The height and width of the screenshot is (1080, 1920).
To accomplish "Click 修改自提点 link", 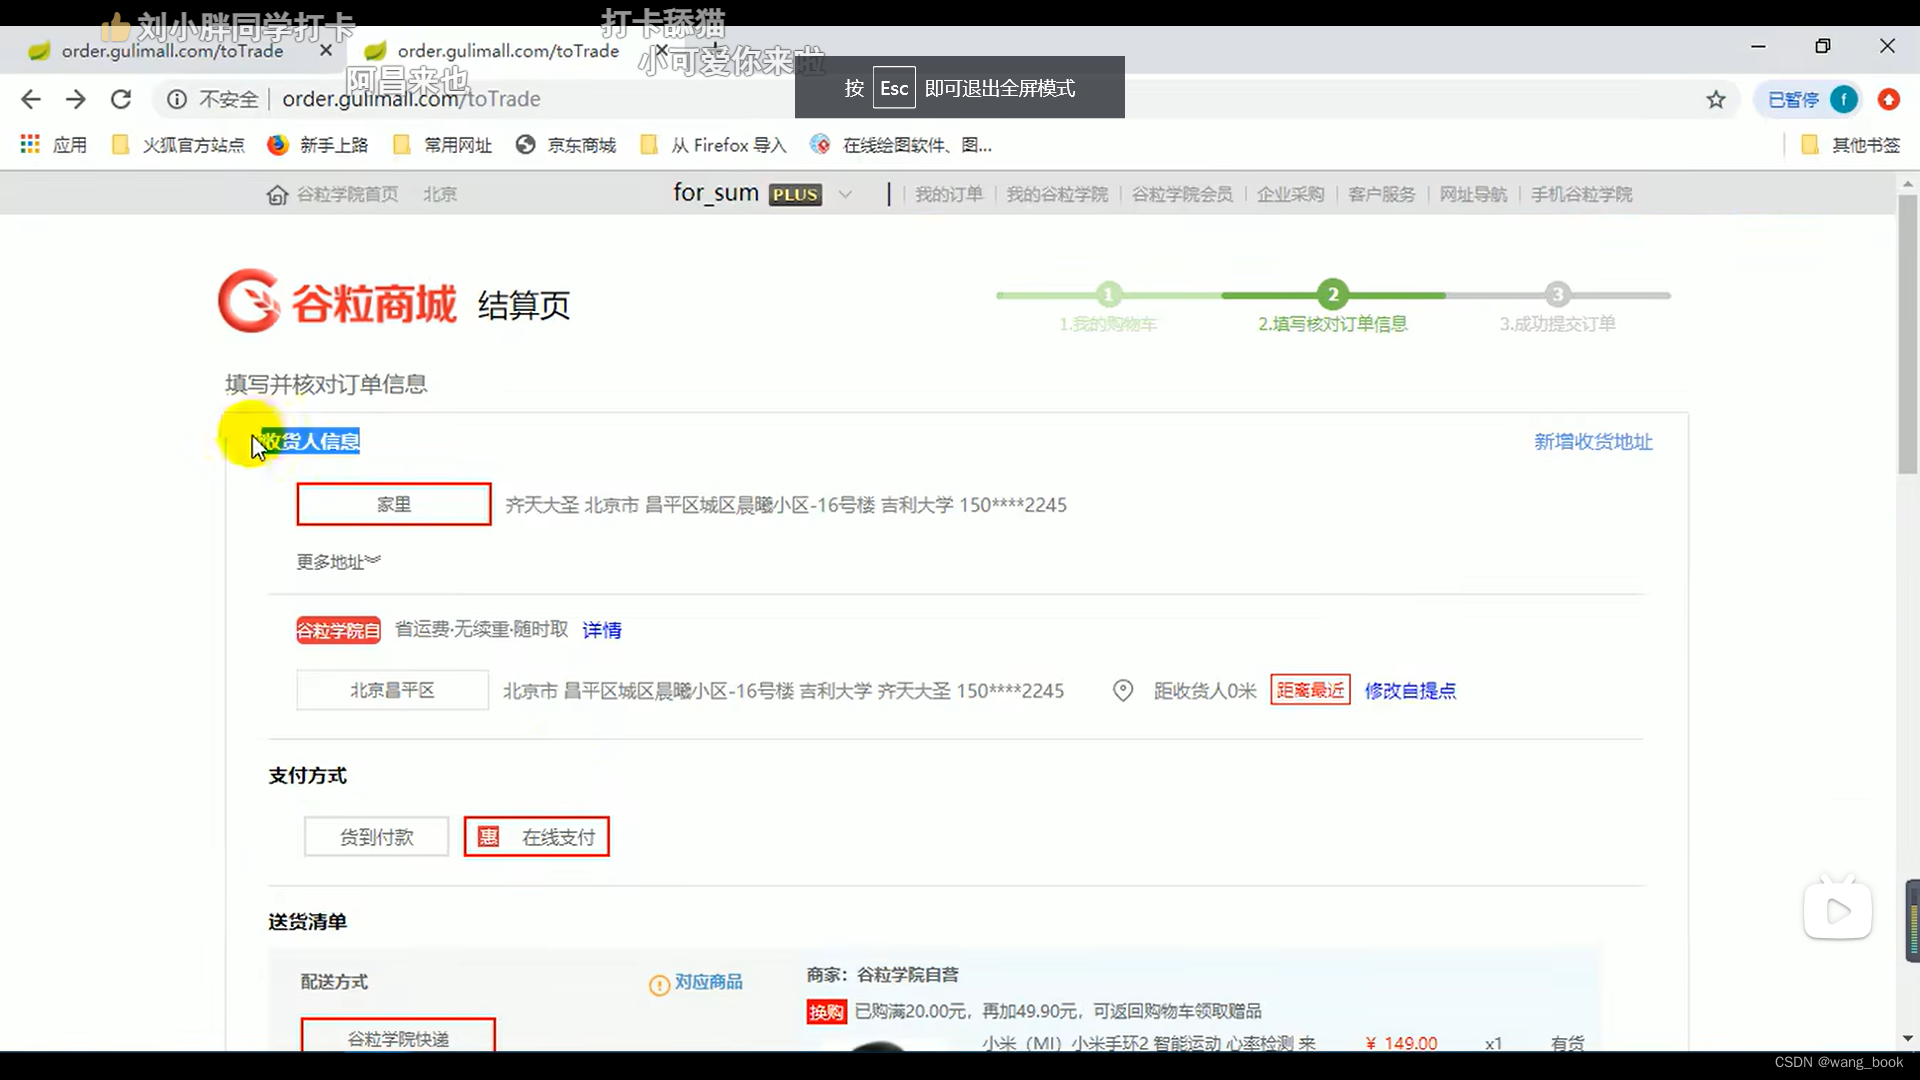I will [1410, 691].
